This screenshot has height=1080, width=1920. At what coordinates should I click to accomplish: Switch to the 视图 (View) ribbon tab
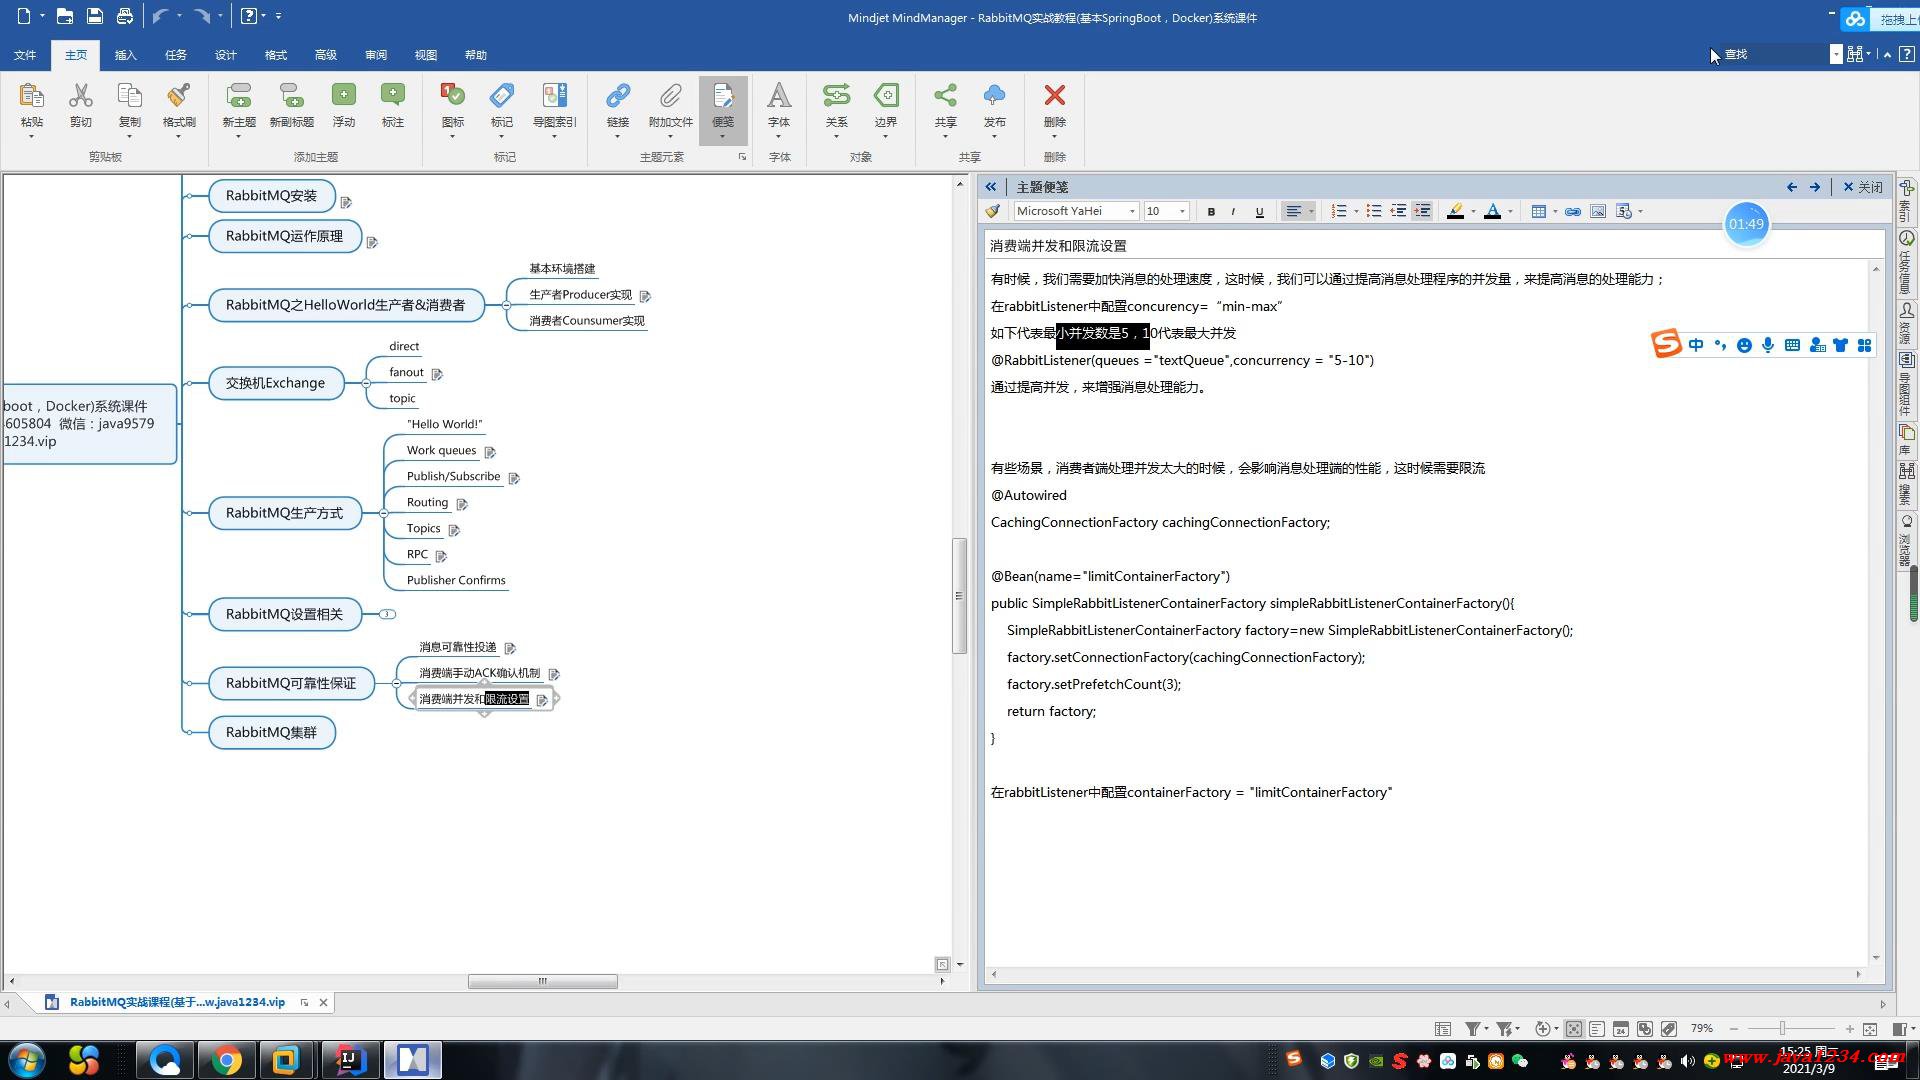pos(425,55)
